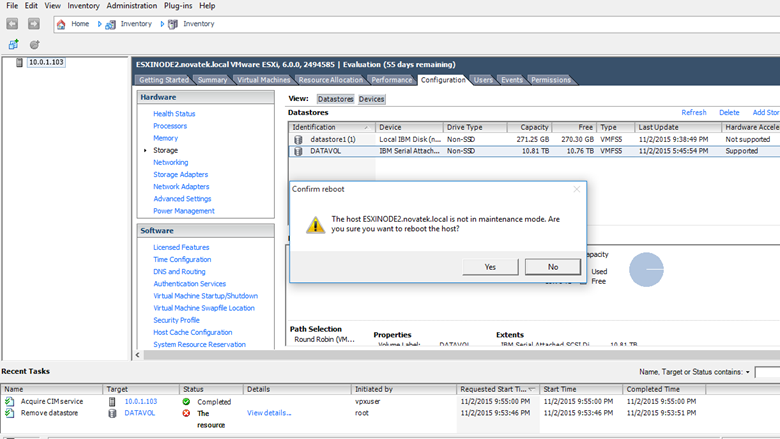780x439 pixels.
Task: Switch to the Virtual Machines tab
Action: (x=263, y=80)
